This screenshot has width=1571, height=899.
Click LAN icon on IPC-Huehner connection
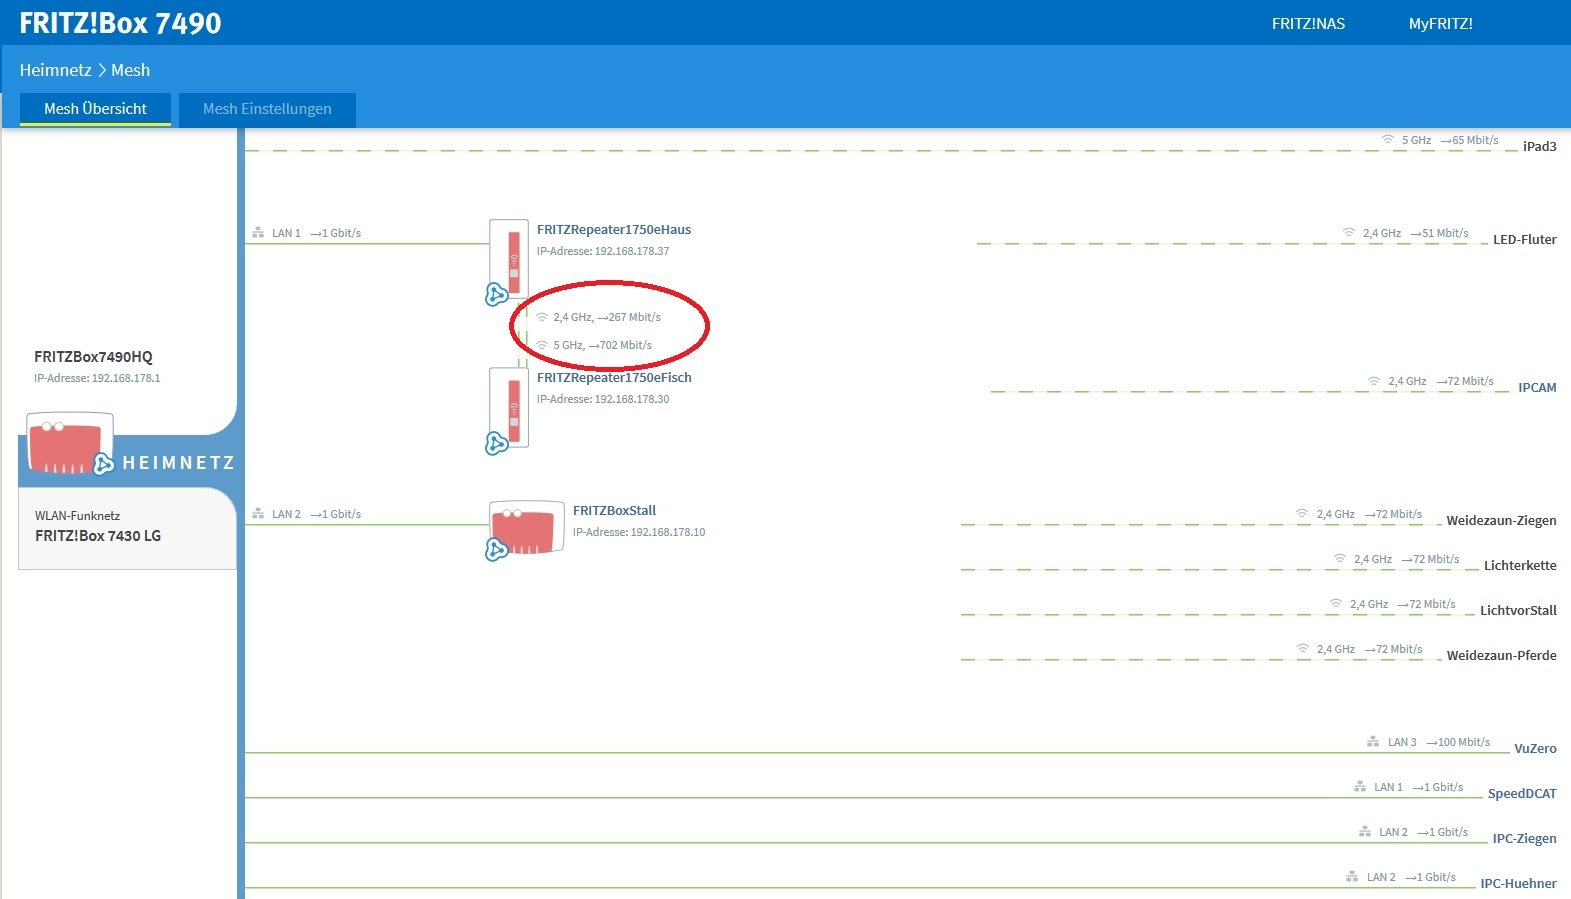(x=1352, y=877)
